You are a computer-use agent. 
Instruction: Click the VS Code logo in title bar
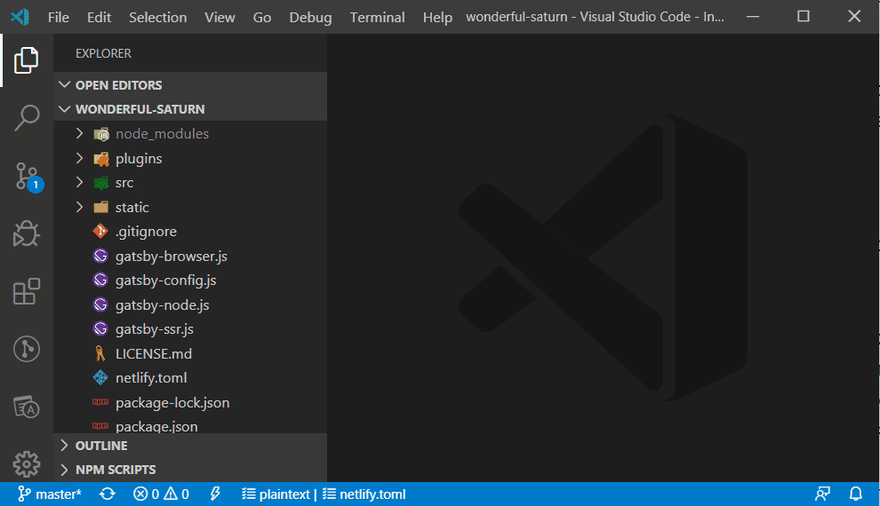click(x=20, y=17)
